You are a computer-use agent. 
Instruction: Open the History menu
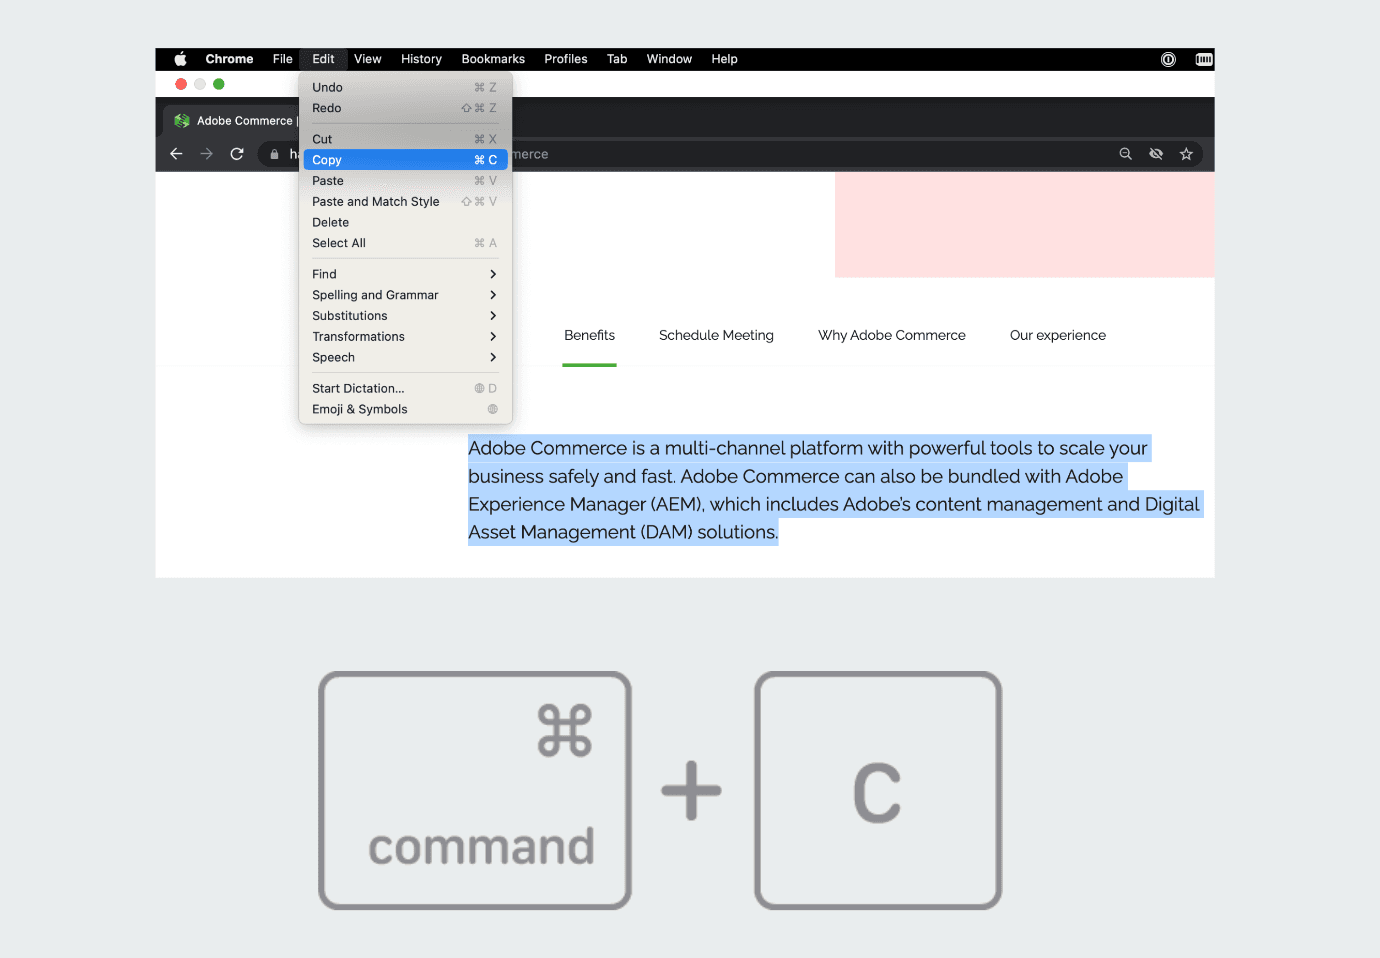click(x=421, y=59)
